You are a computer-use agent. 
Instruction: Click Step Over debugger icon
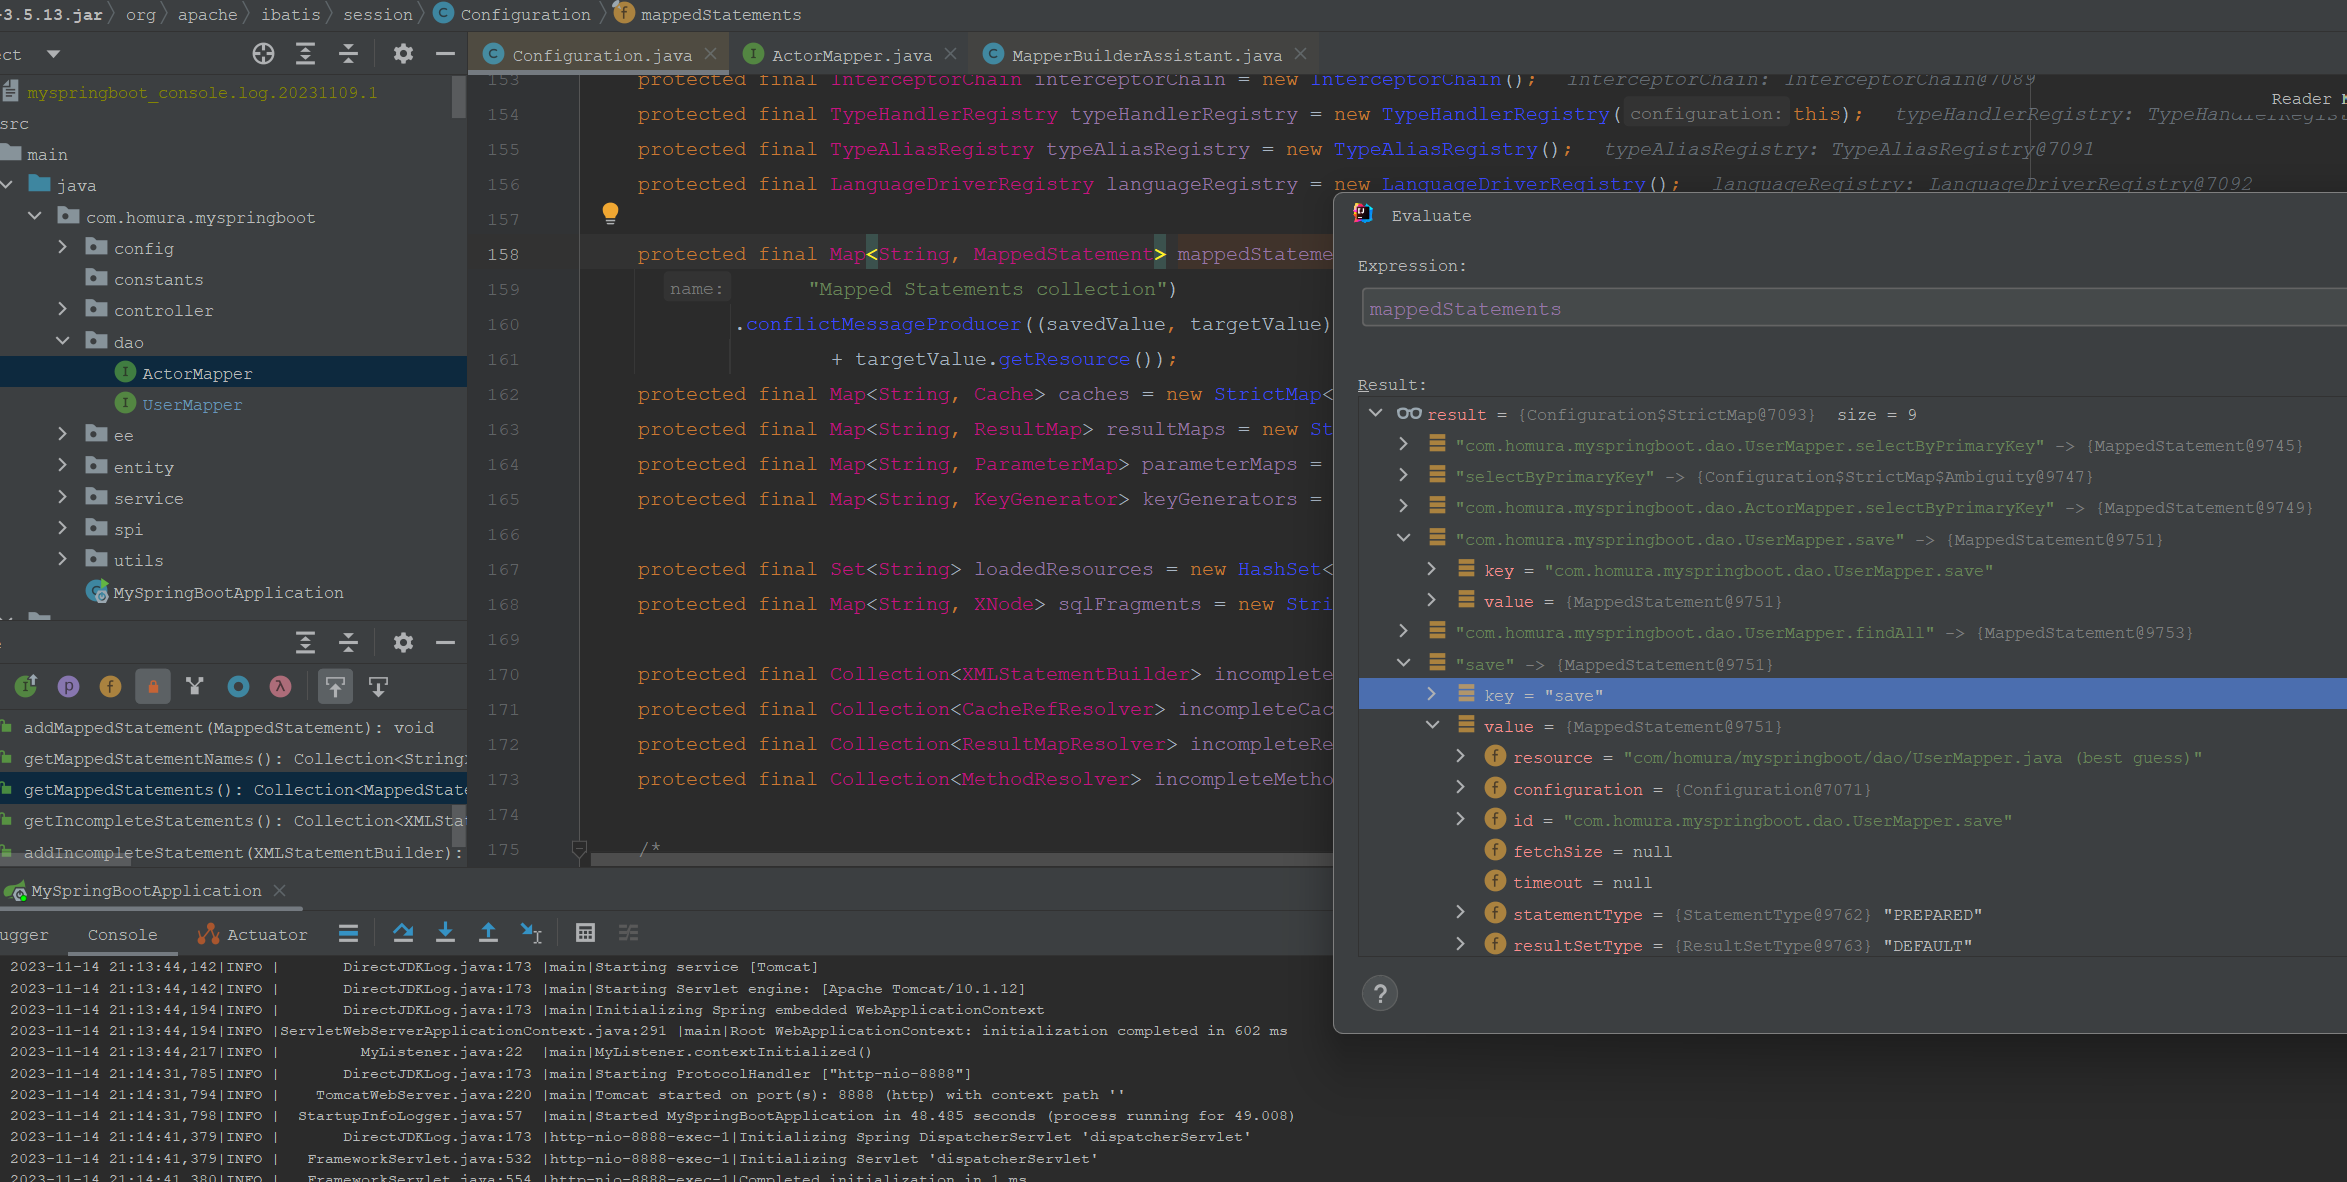point(403,933)
